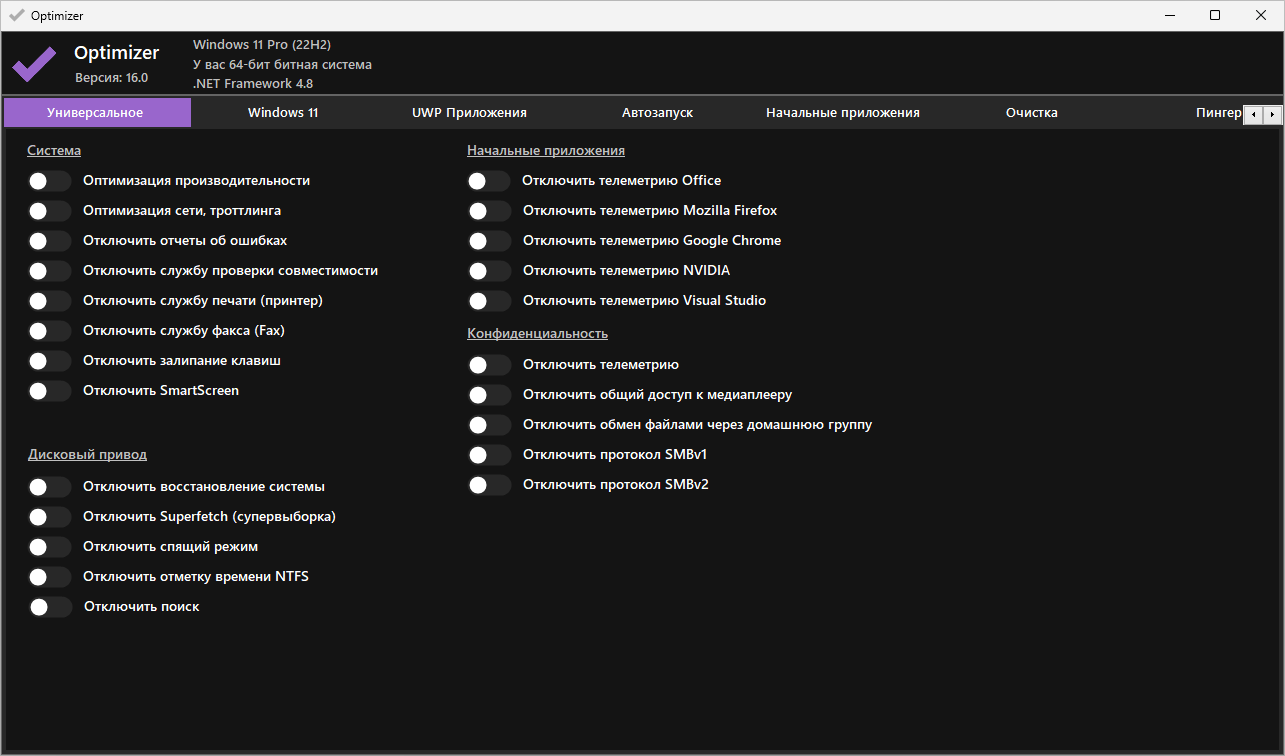Image resolution: width=1285 pixels, height=756 pixels.
Task: Enable Отключить SmartScreen switch
Action: 49,391
